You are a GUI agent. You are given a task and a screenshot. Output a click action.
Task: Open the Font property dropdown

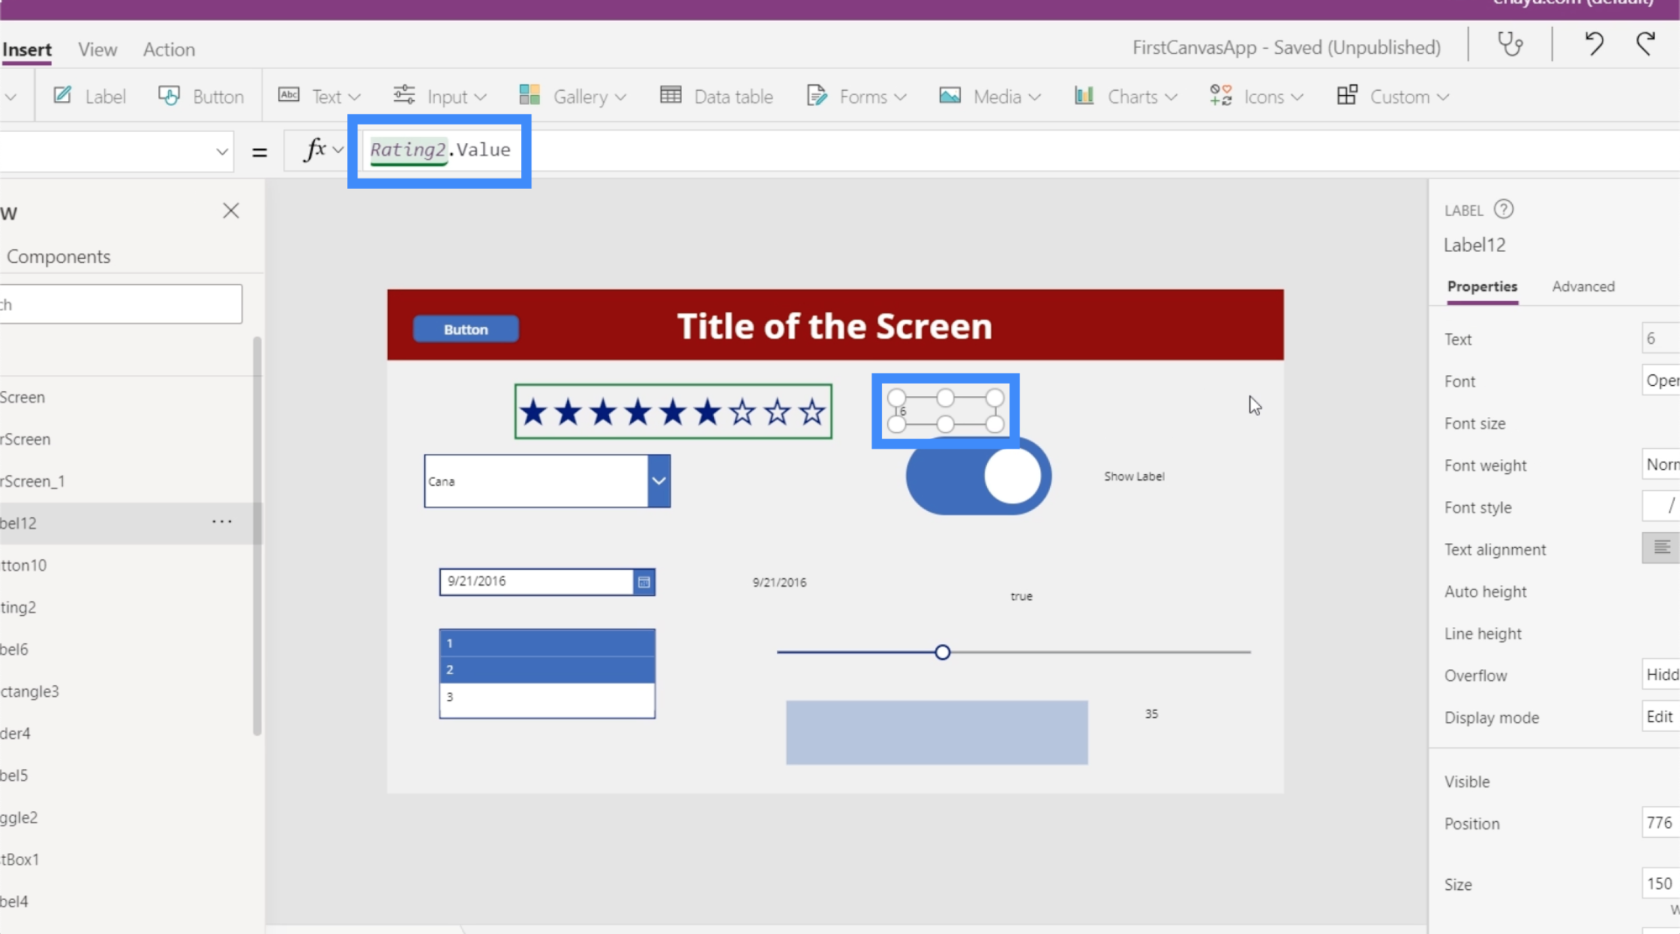pos(1661,380)
